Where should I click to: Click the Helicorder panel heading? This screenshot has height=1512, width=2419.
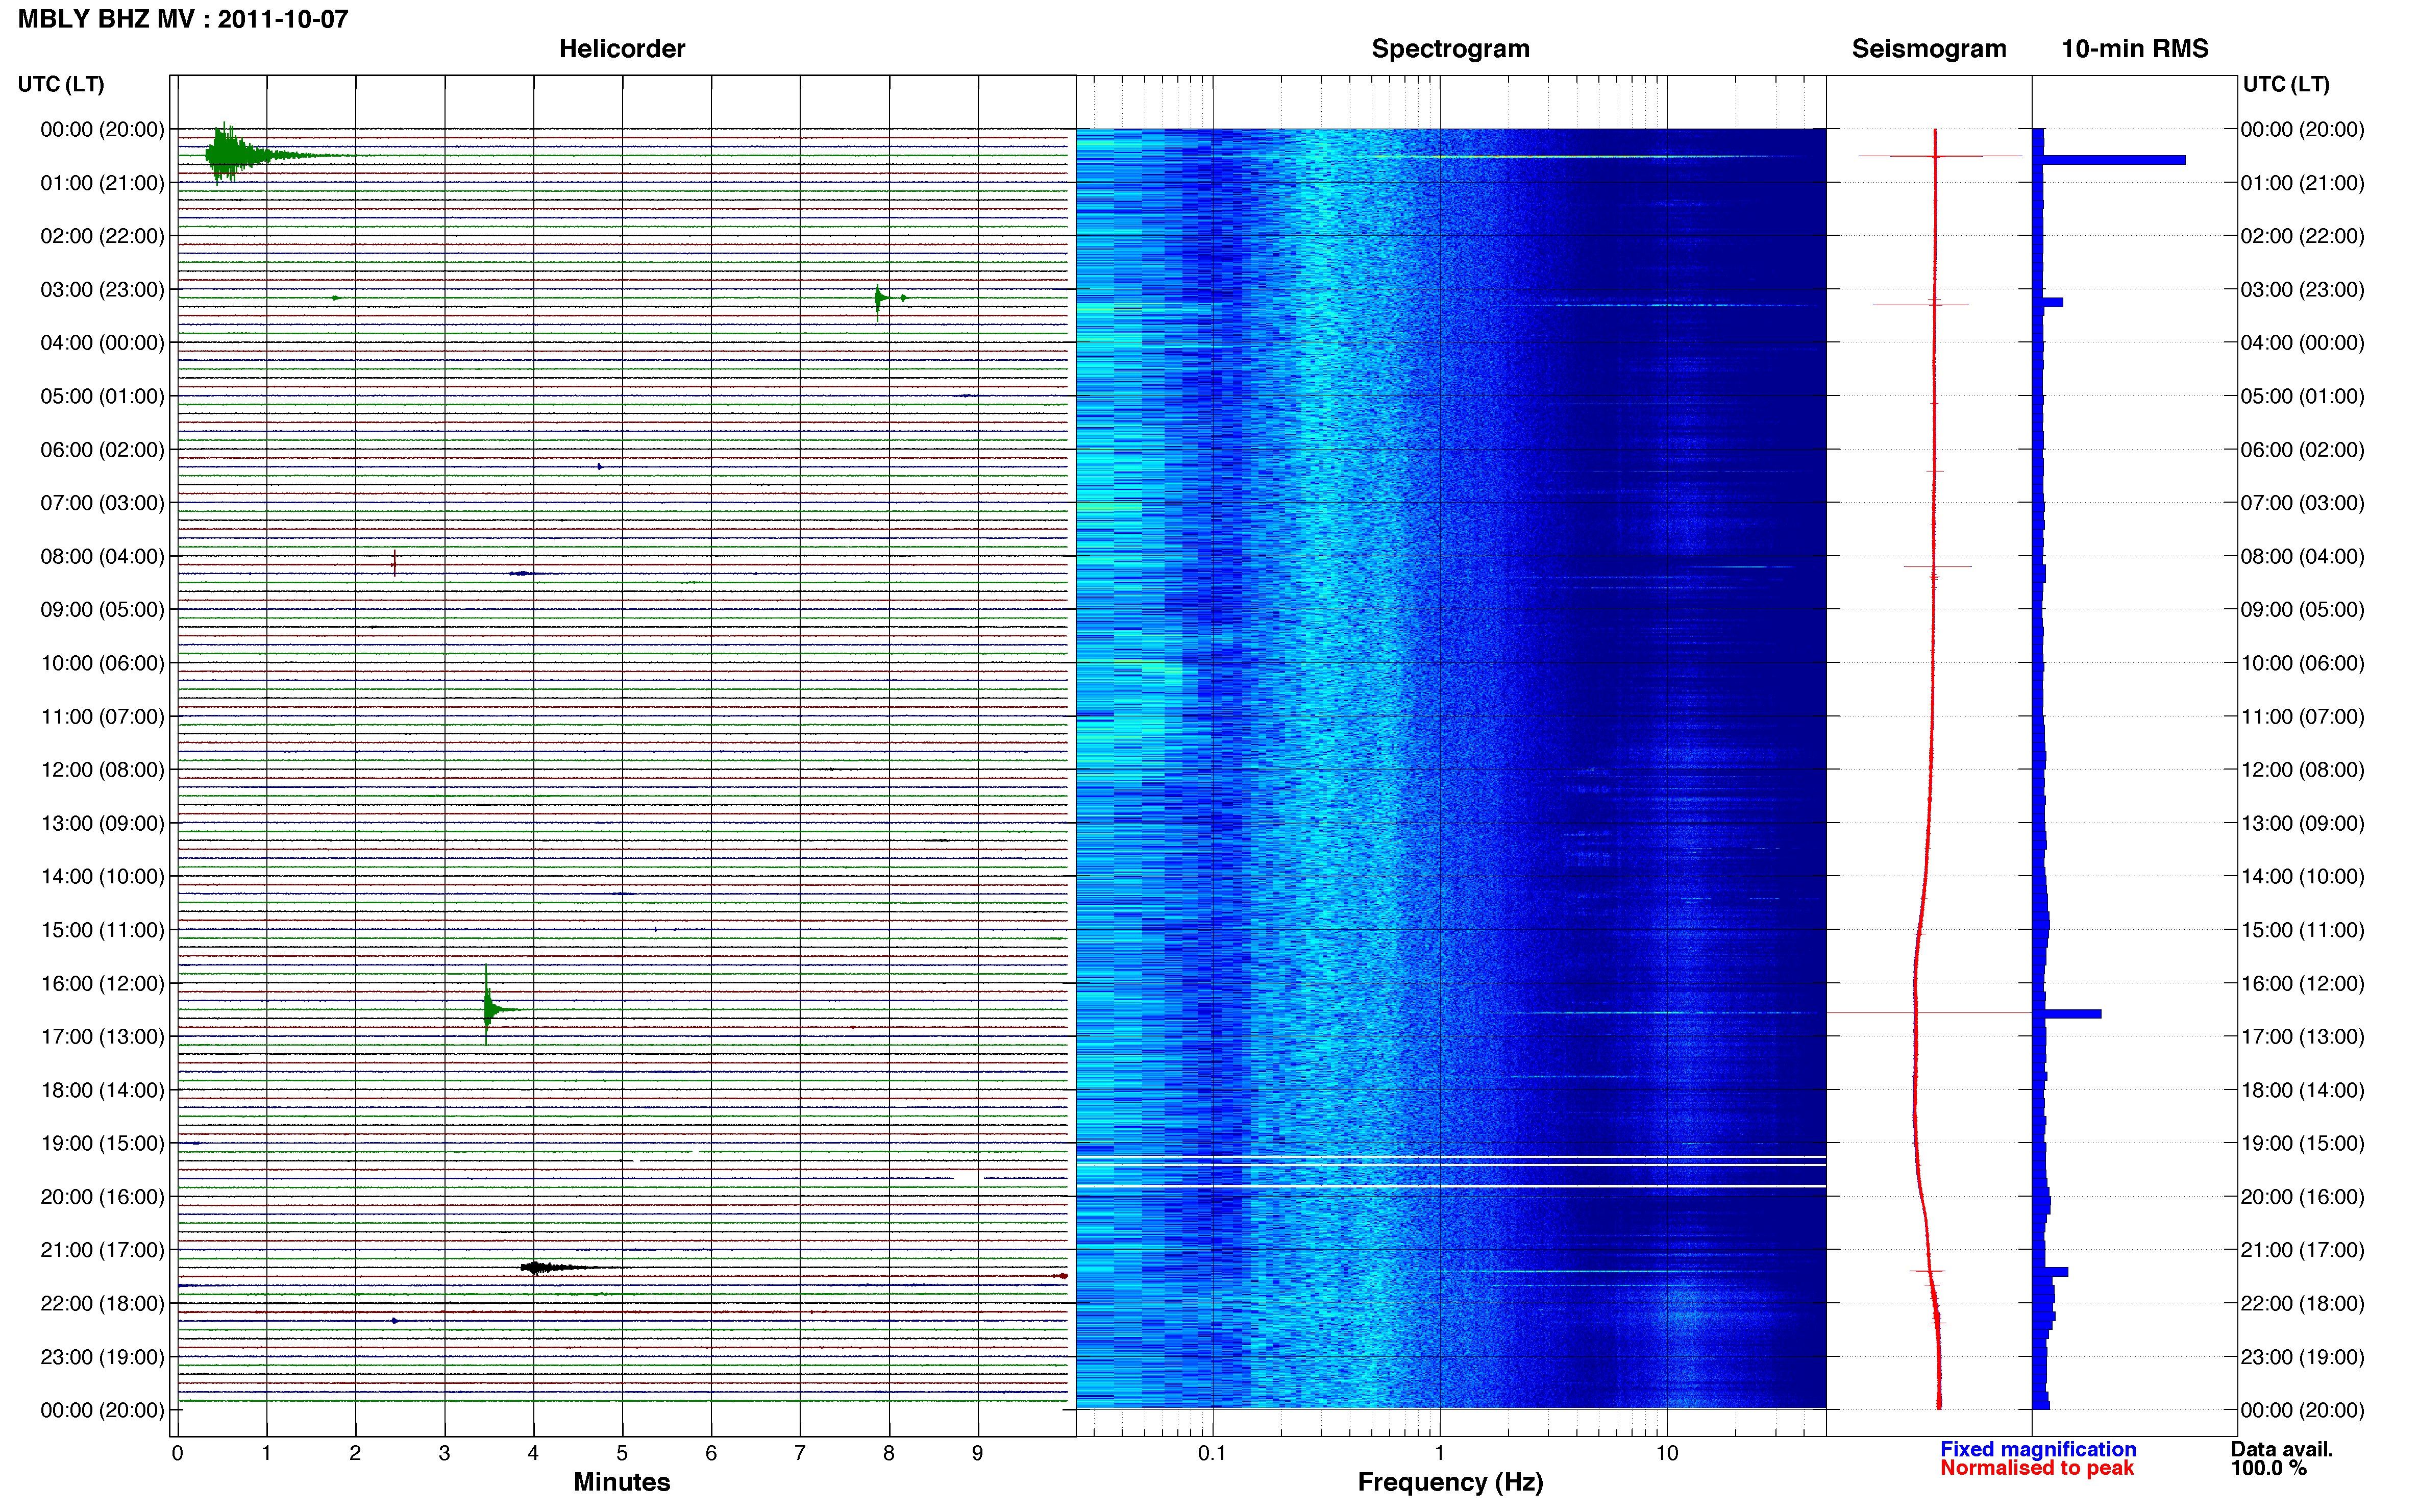621,49
